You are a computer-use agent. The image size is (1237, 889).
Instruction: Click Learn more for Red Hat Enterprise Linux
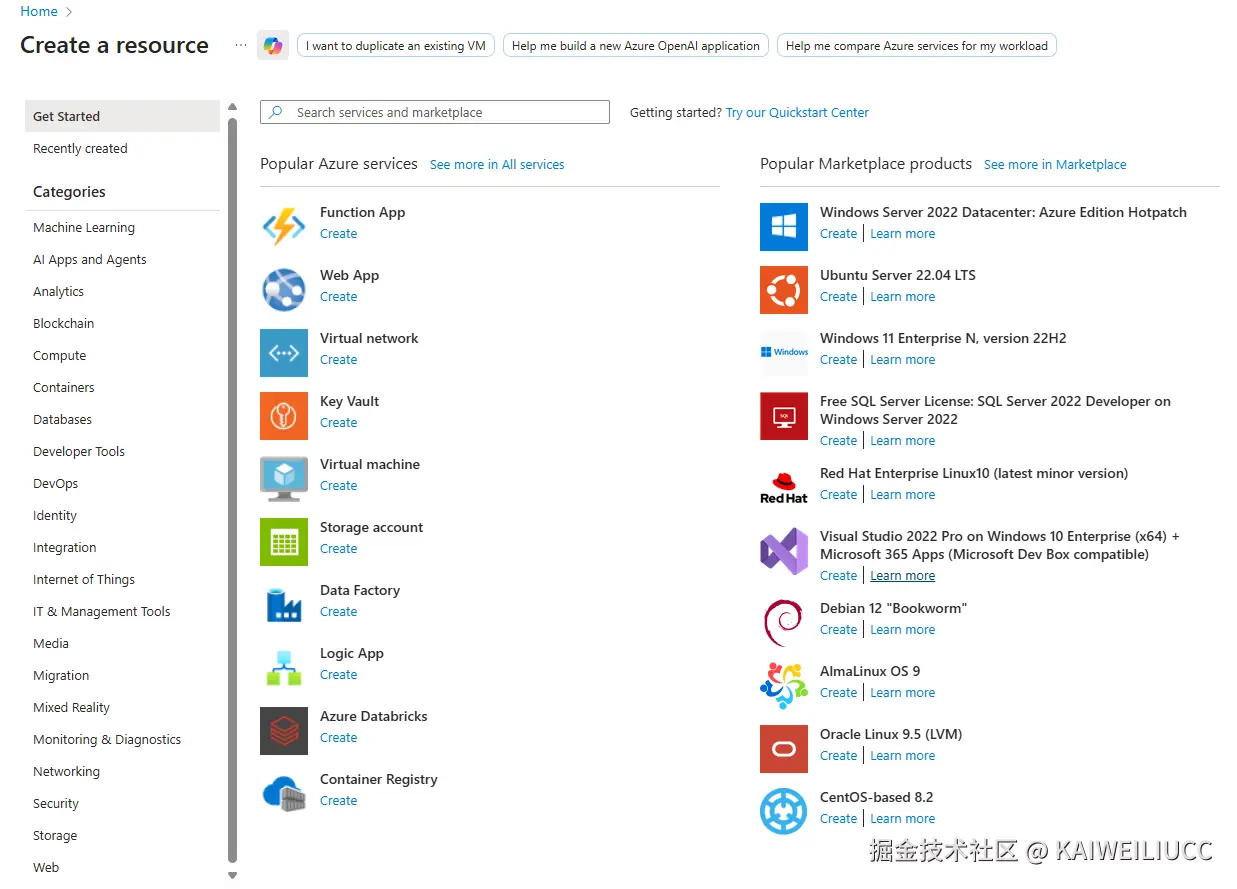click(x=903, y=495)
